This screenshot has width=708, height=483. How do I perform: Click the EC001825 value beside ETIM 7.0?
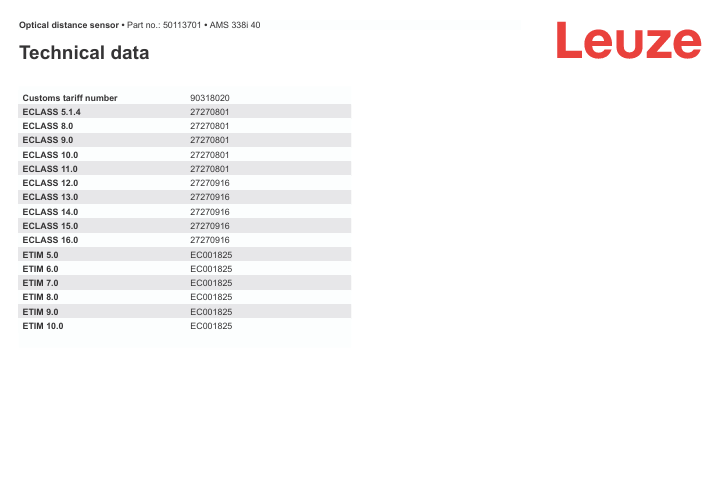point(211,283)
